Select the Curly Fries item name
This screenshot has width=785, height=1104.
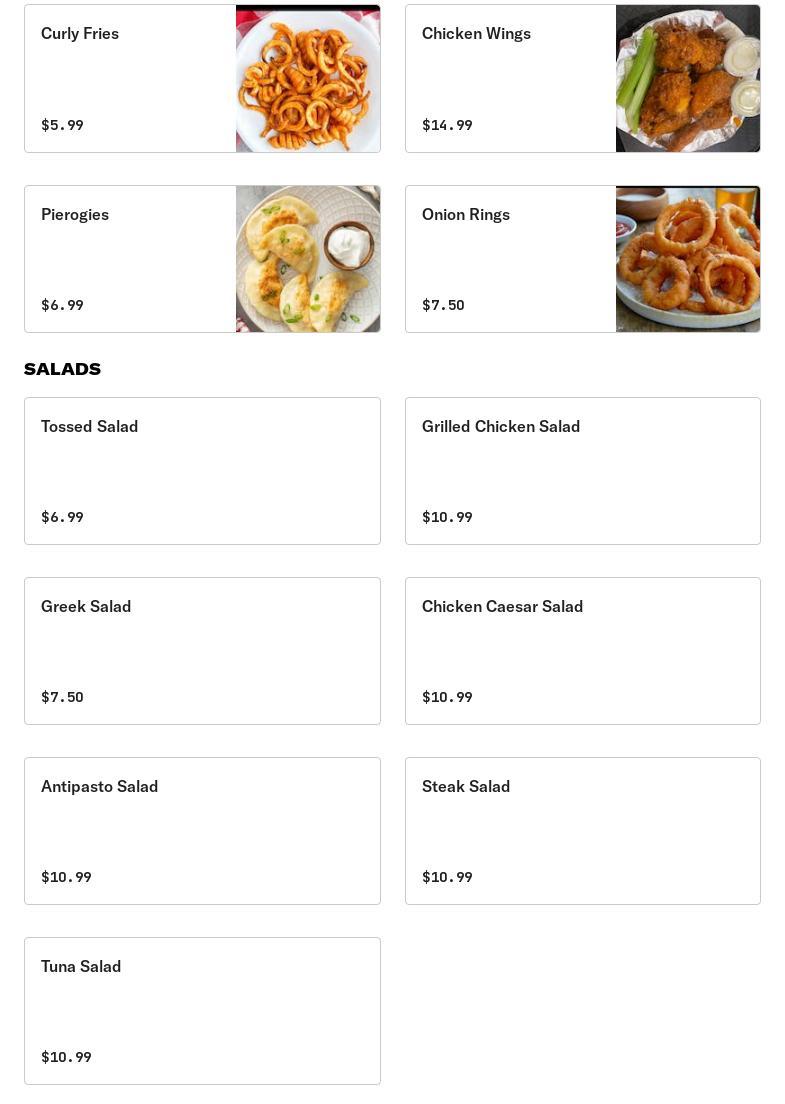(80, 34)
